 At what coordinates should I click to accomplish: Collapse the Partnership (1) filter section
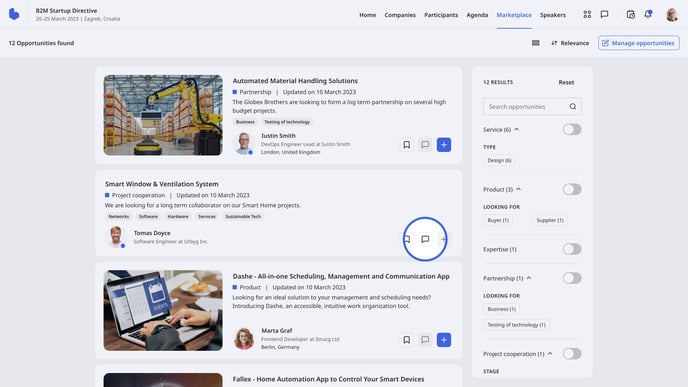click(529, 278)
